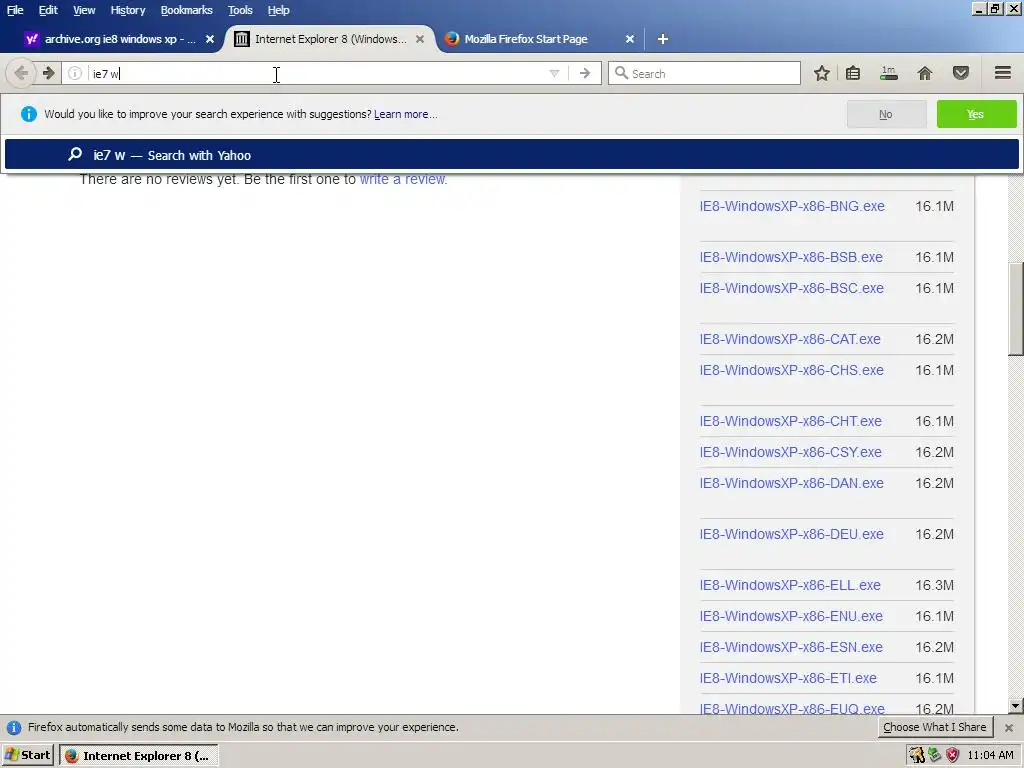Image resolution: width=1024 pixels, height=768 pixels.
Task: Download IE8-WindowsXP-x86-CHS.exe
Action: 792,370
